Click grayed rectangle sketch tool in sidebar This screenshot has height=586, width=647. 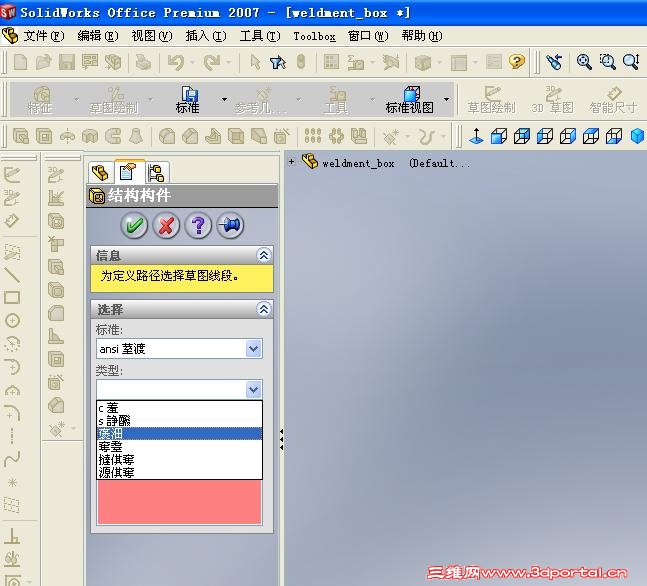(x=12, y=298)
